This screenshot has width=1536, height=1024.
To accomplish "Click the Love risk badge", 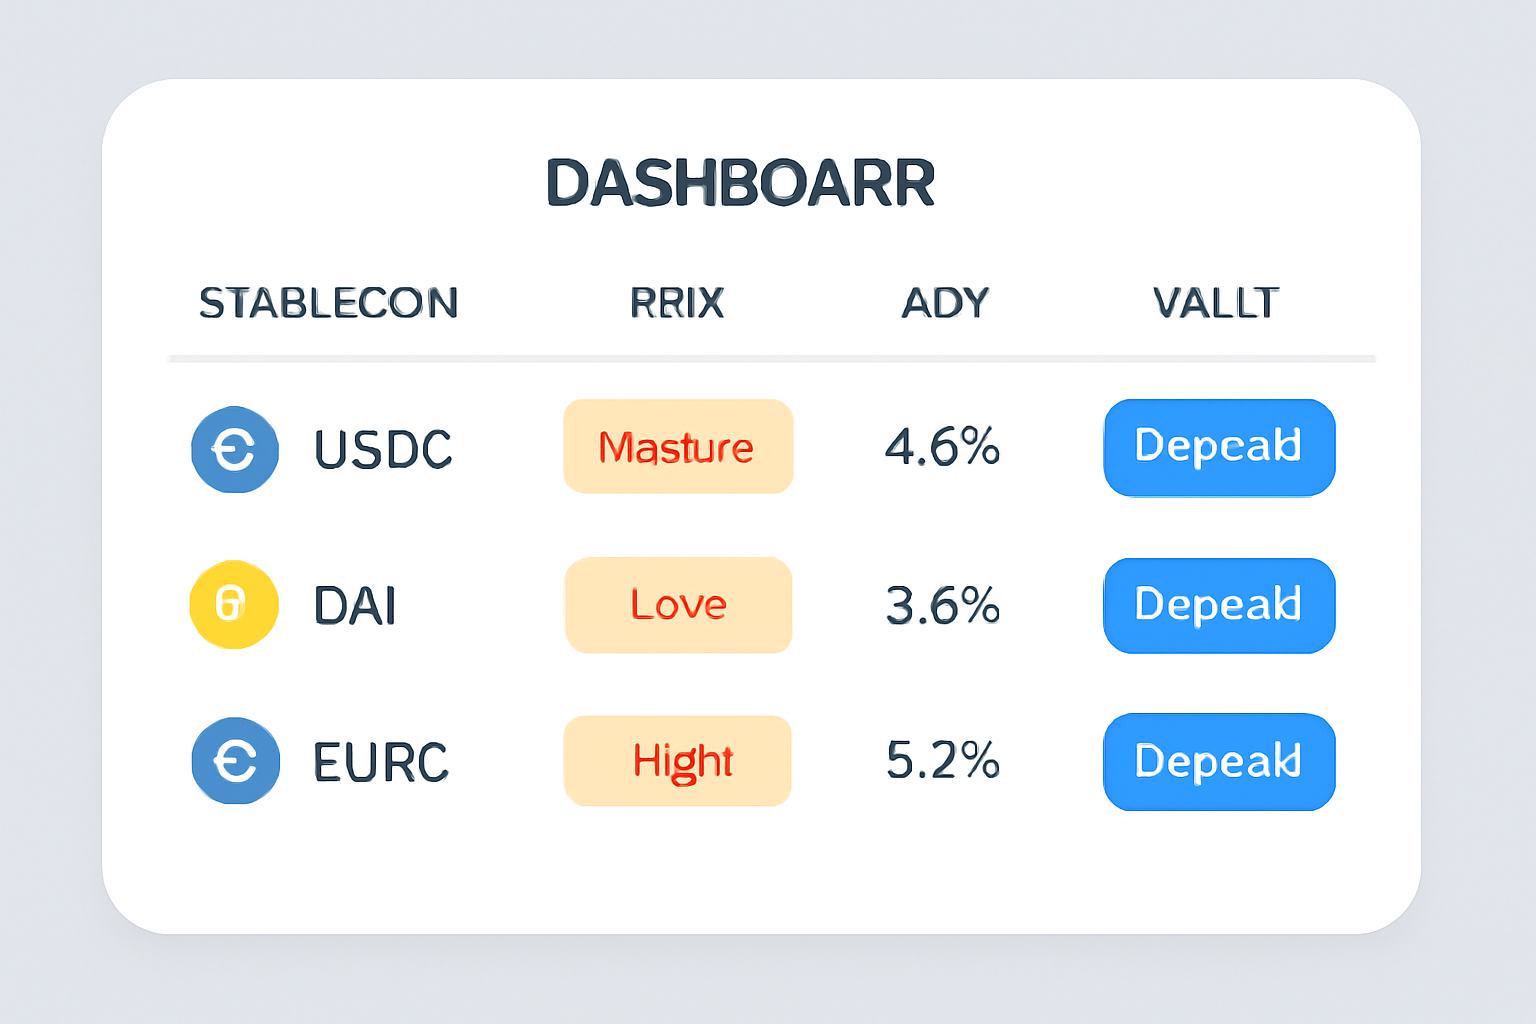I will pyautogui.click(x=678, y=605).
